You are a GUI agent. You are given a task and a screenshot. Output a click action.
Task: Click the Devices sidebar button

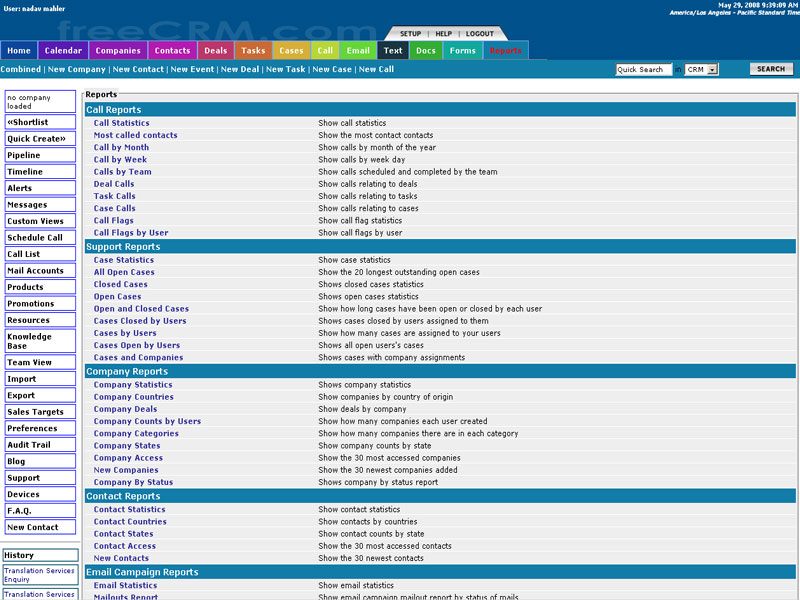pos(40,494)
